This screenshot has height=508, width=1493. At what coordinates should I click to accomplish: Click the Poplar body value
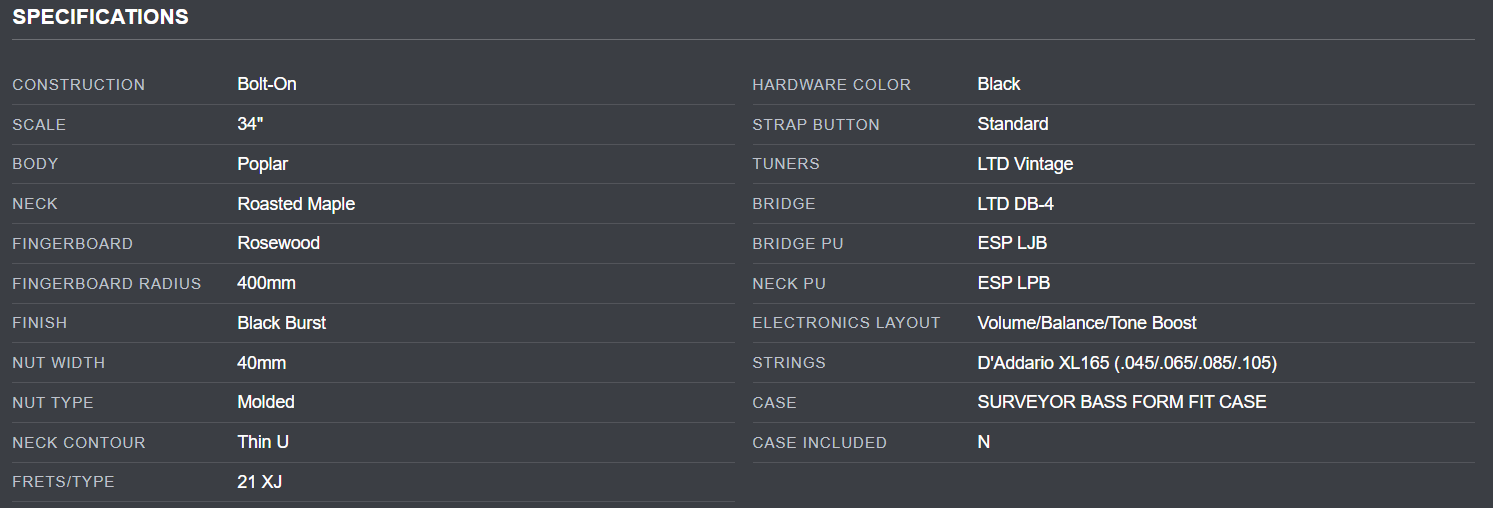tap(262, 164)
